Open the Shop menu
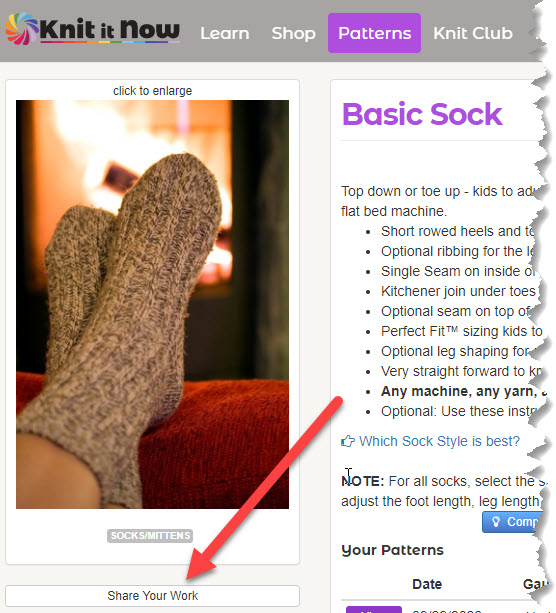 tap(294, 33)
